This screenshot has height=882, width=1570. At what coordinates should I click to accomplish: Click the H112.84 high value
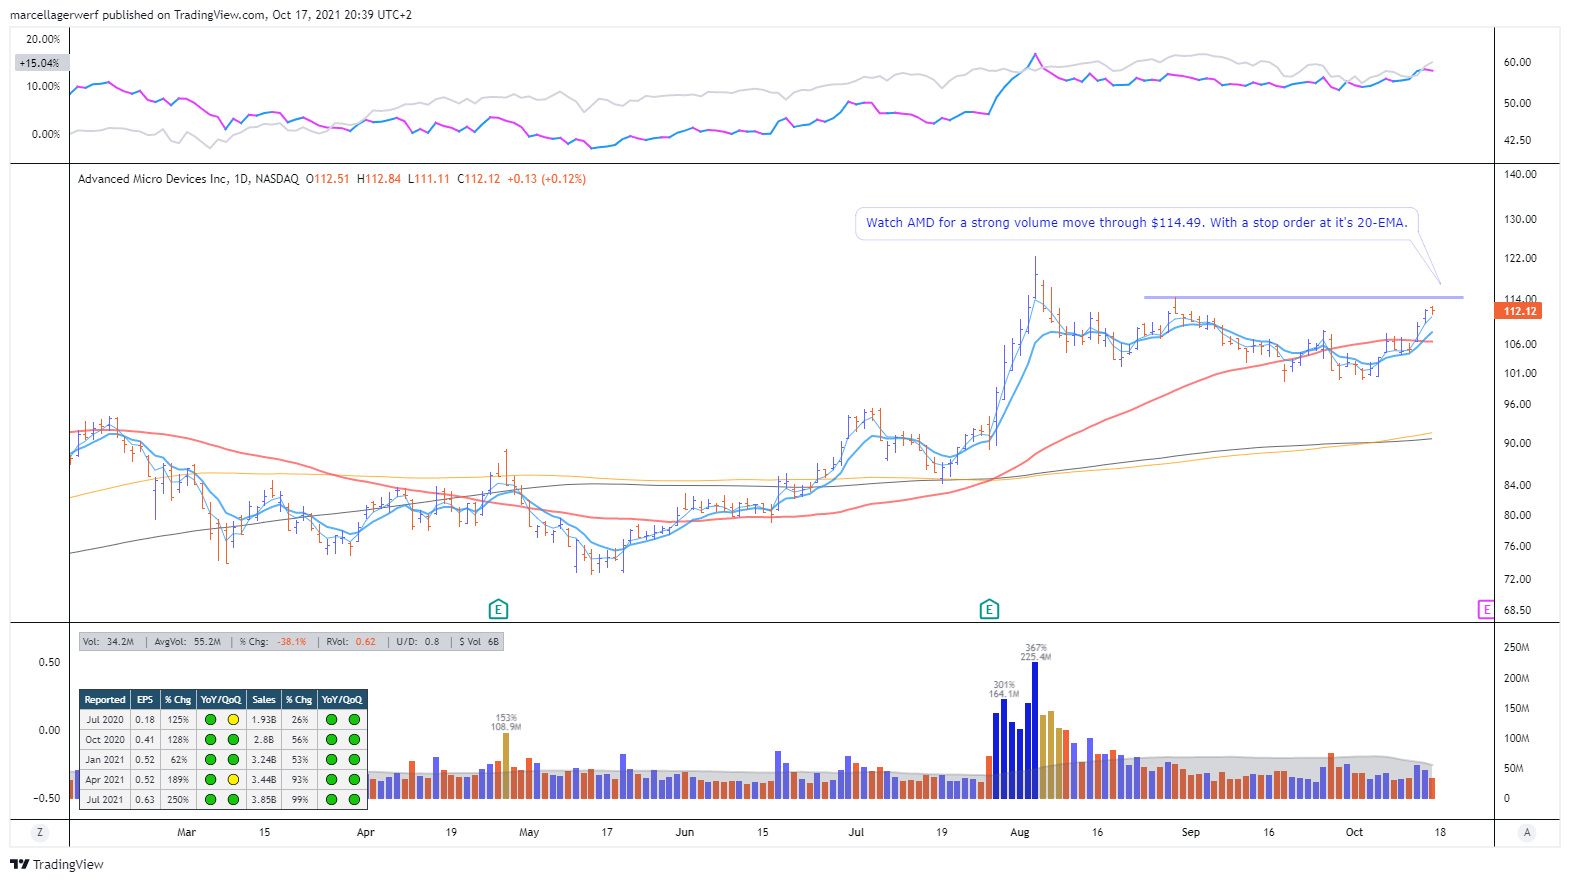pyautogui.click(x=379, y=179)
